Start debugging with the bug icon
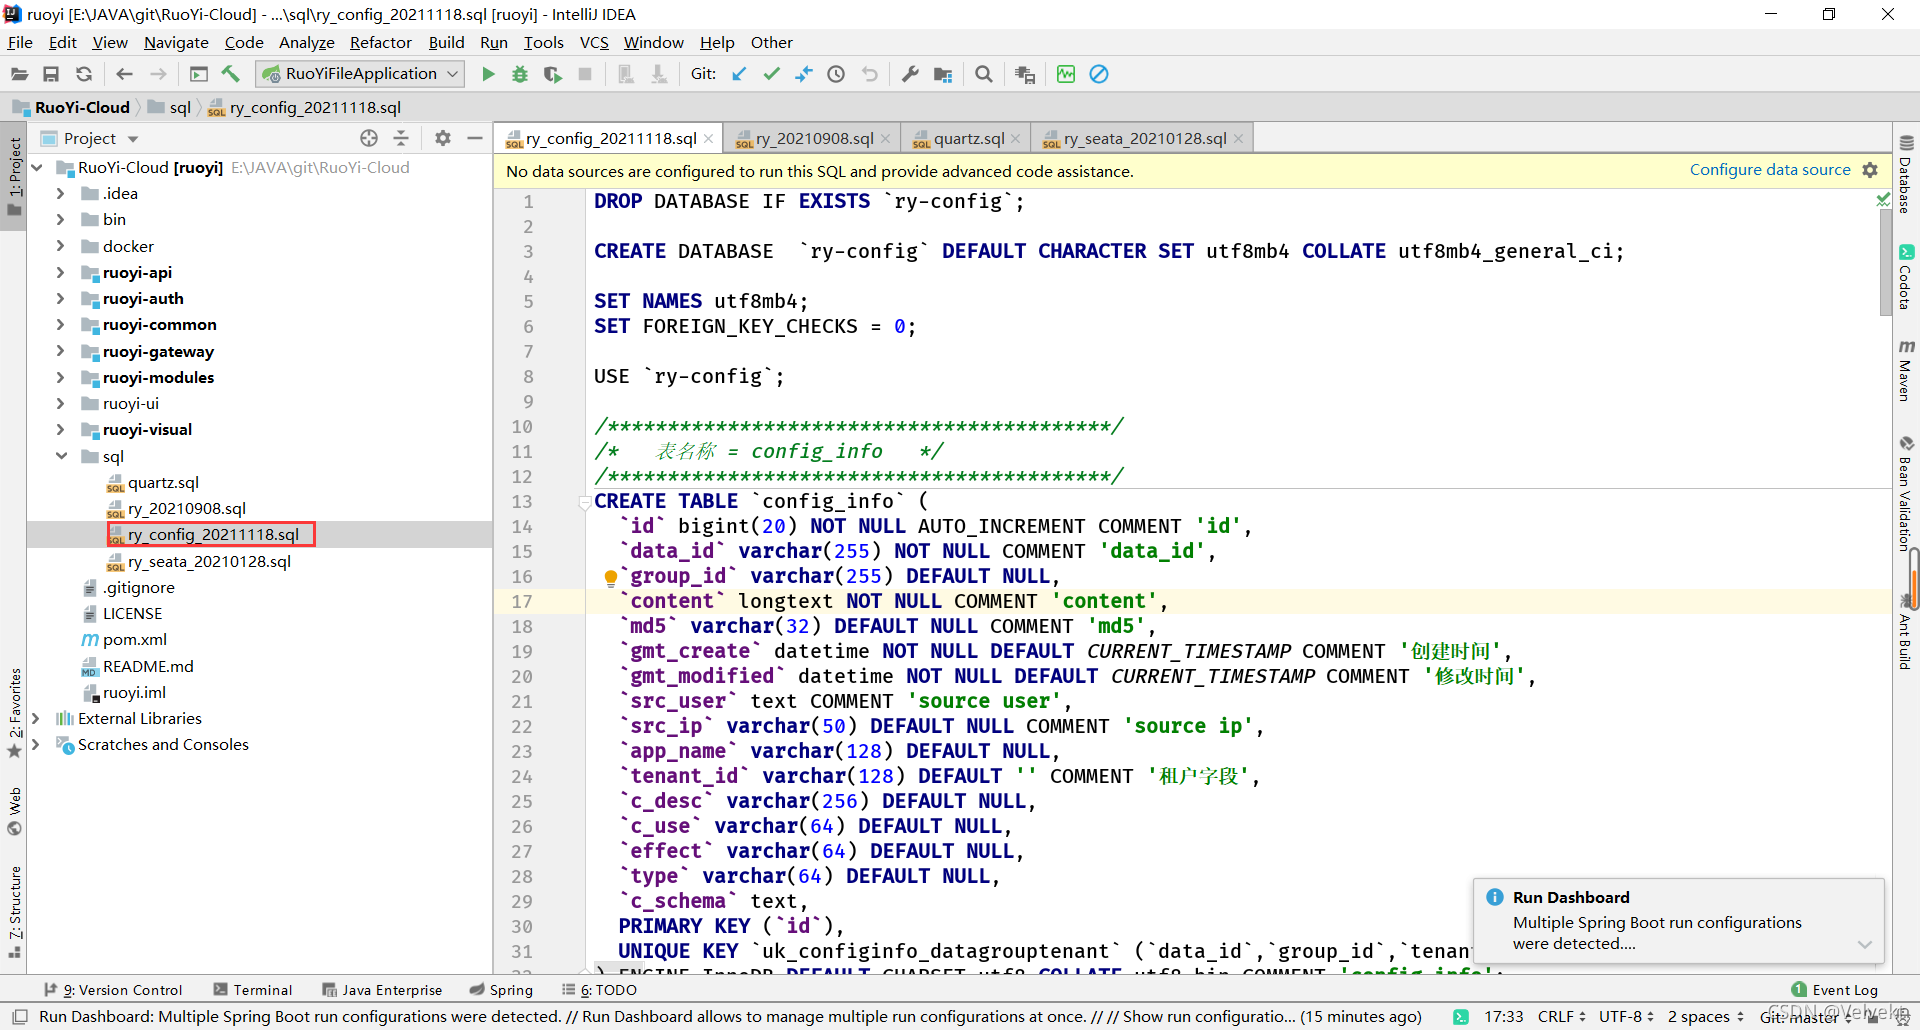Image resolution: width=1920 pixels, height=1030 pixels. point(520,74)
